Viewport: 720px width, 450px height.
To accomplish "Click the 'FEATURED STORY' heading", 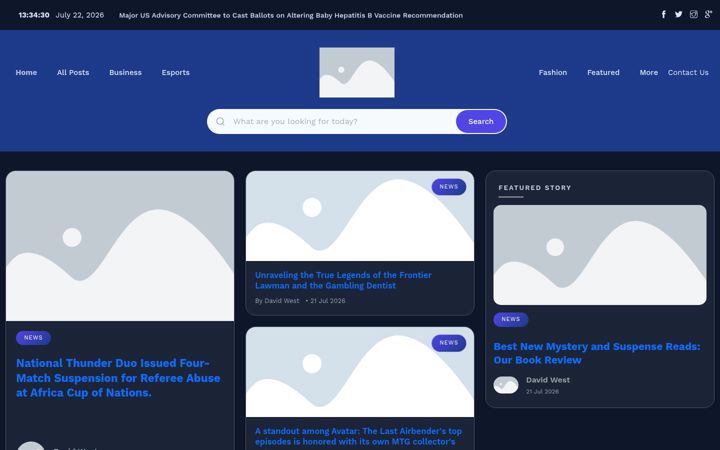I will (535, 188).
